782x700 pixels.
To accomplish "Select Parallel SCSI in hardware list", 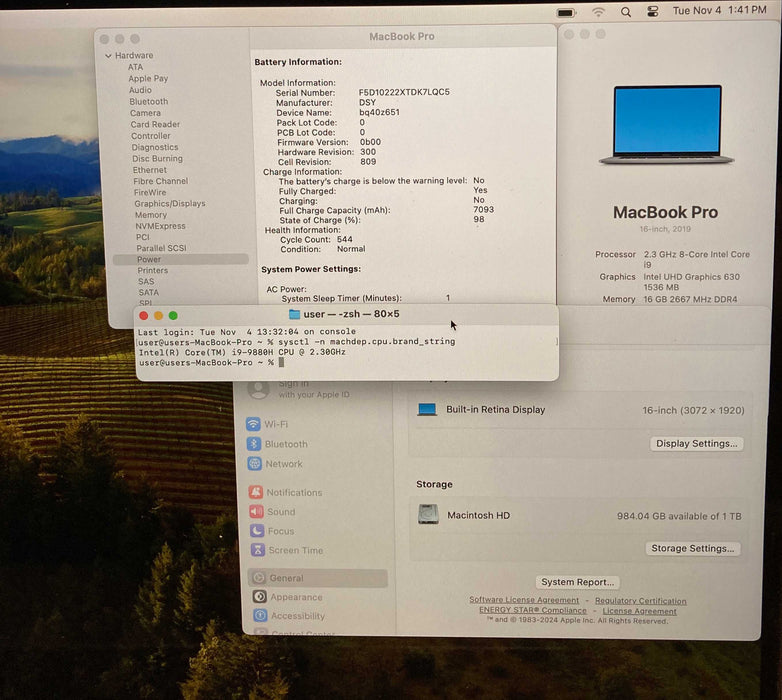I will (161, 248).
